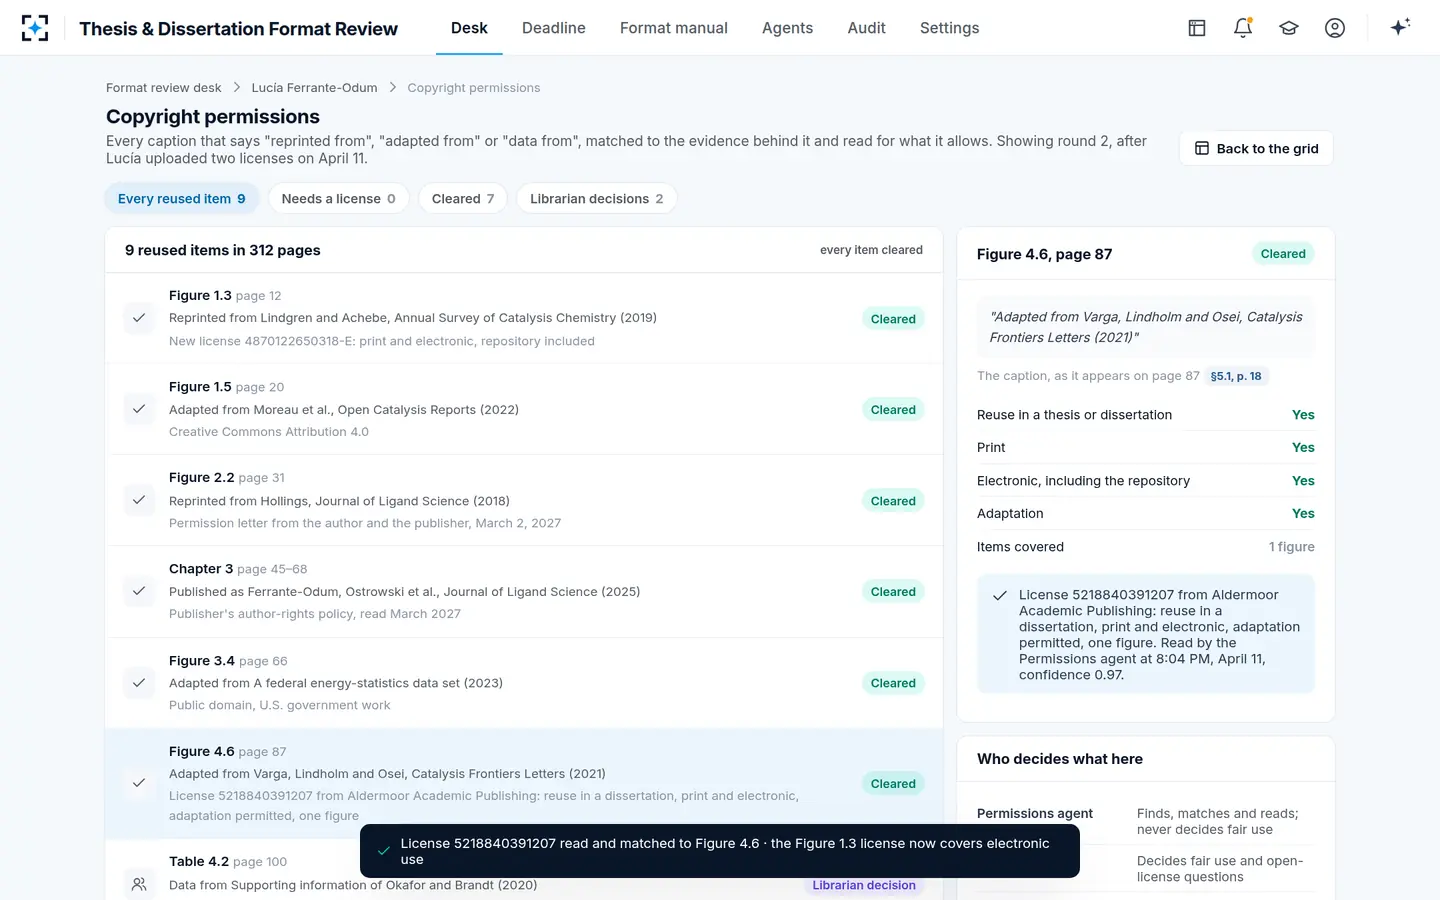Click Cleared badge on Figure 4.6 row
Screen dimensions: 1440x900
pyautogui.click(x=893, y=783)
